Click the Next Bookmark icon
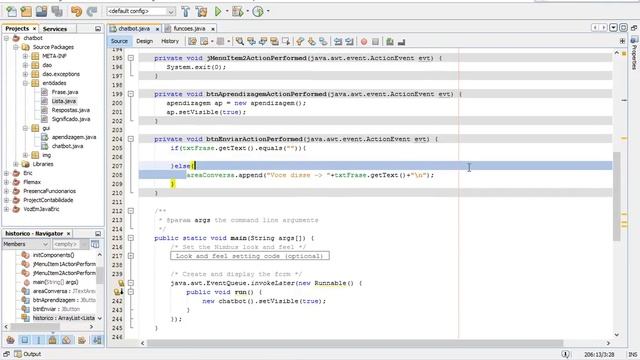This screenshot has height=360, width=640. [311, 41]
